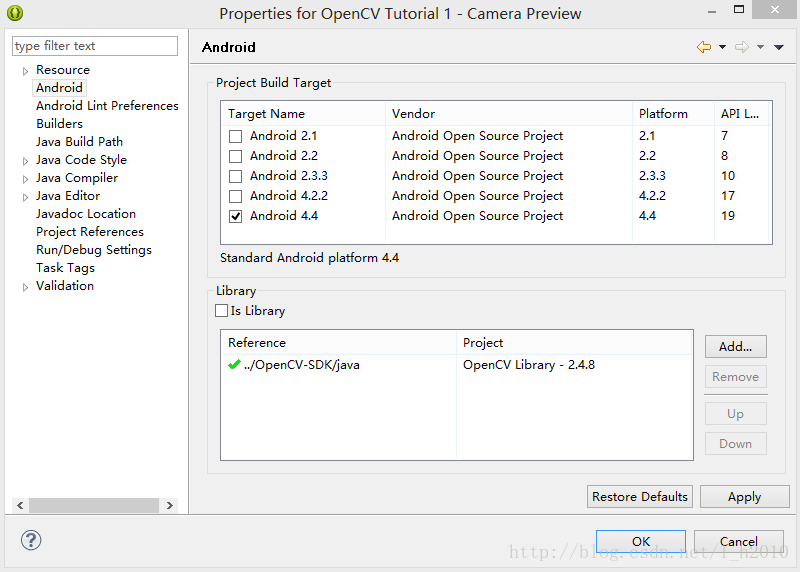Click the Vendor column header
800x572 pixels.
coord(509,114)
